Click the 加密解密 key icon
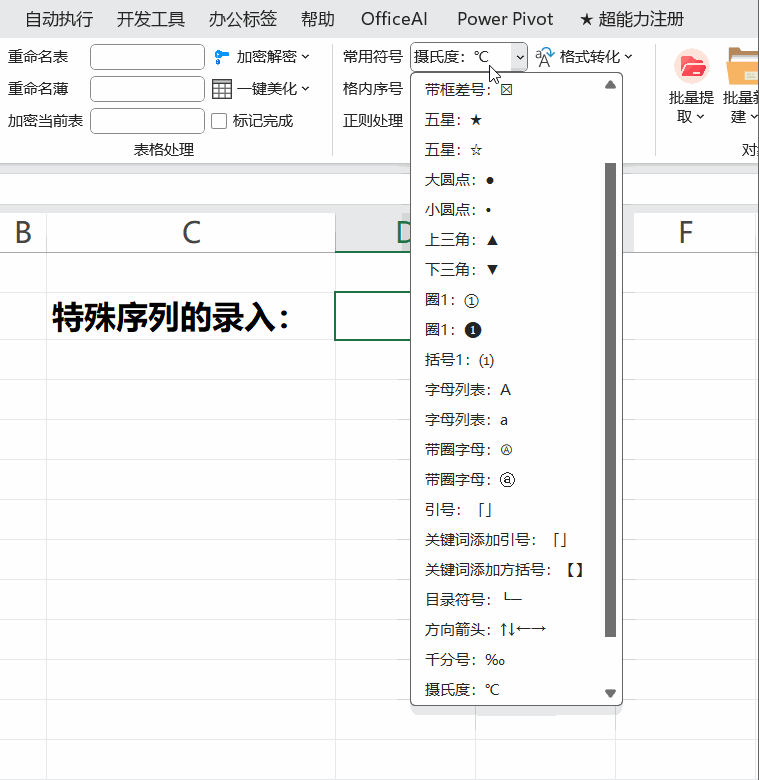759x780 pixels. [221, 57]
